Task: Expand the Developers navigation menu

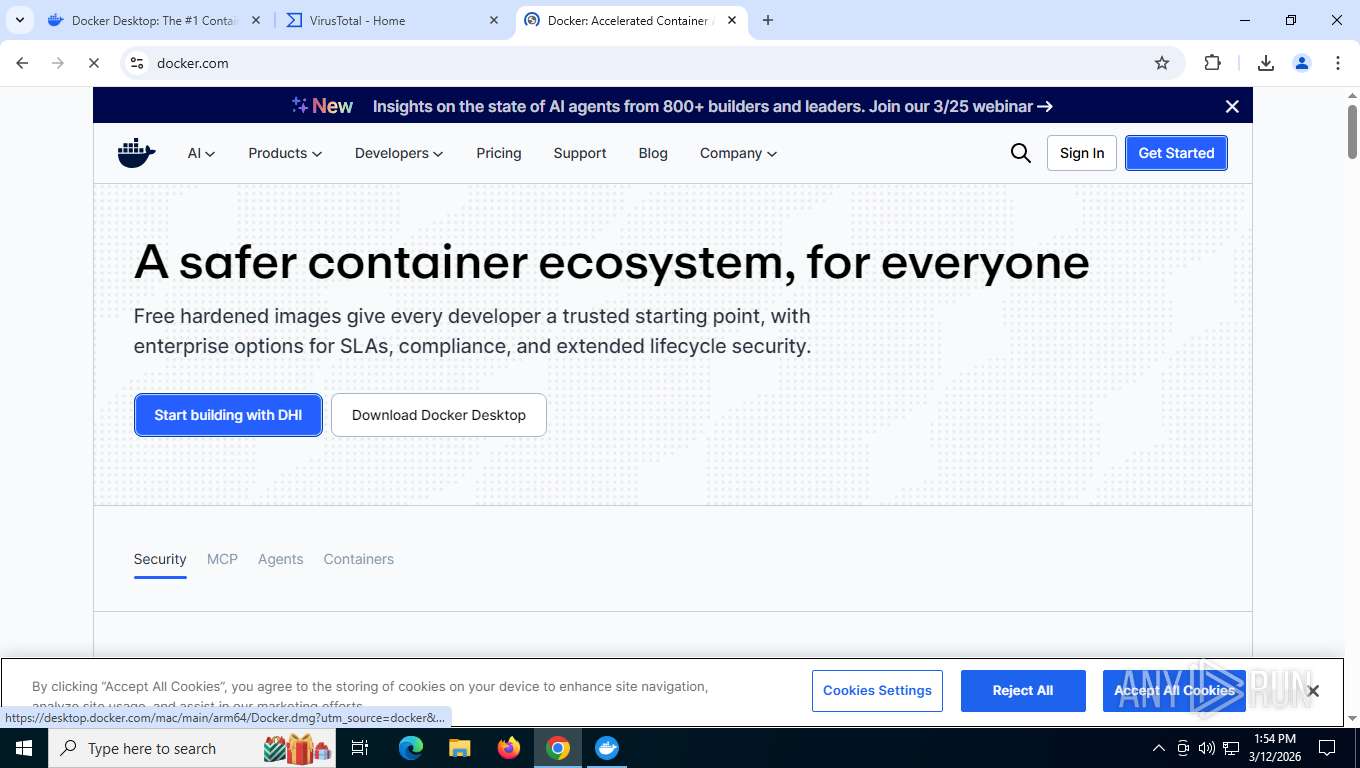Action: pyautogui.click(x=399, y=153)
